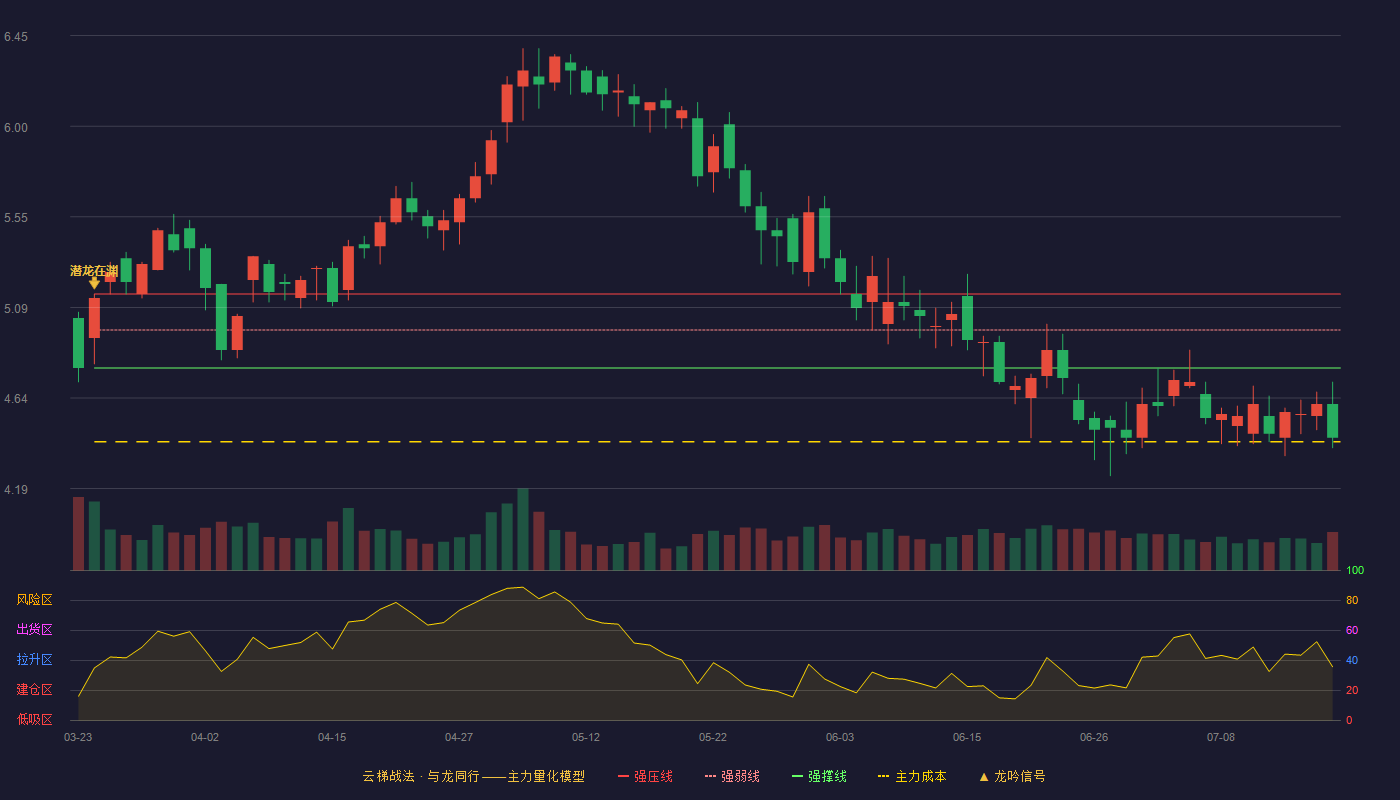
Task: Toggle the 强撑线 legend item
Action: (x=819, y=776)
